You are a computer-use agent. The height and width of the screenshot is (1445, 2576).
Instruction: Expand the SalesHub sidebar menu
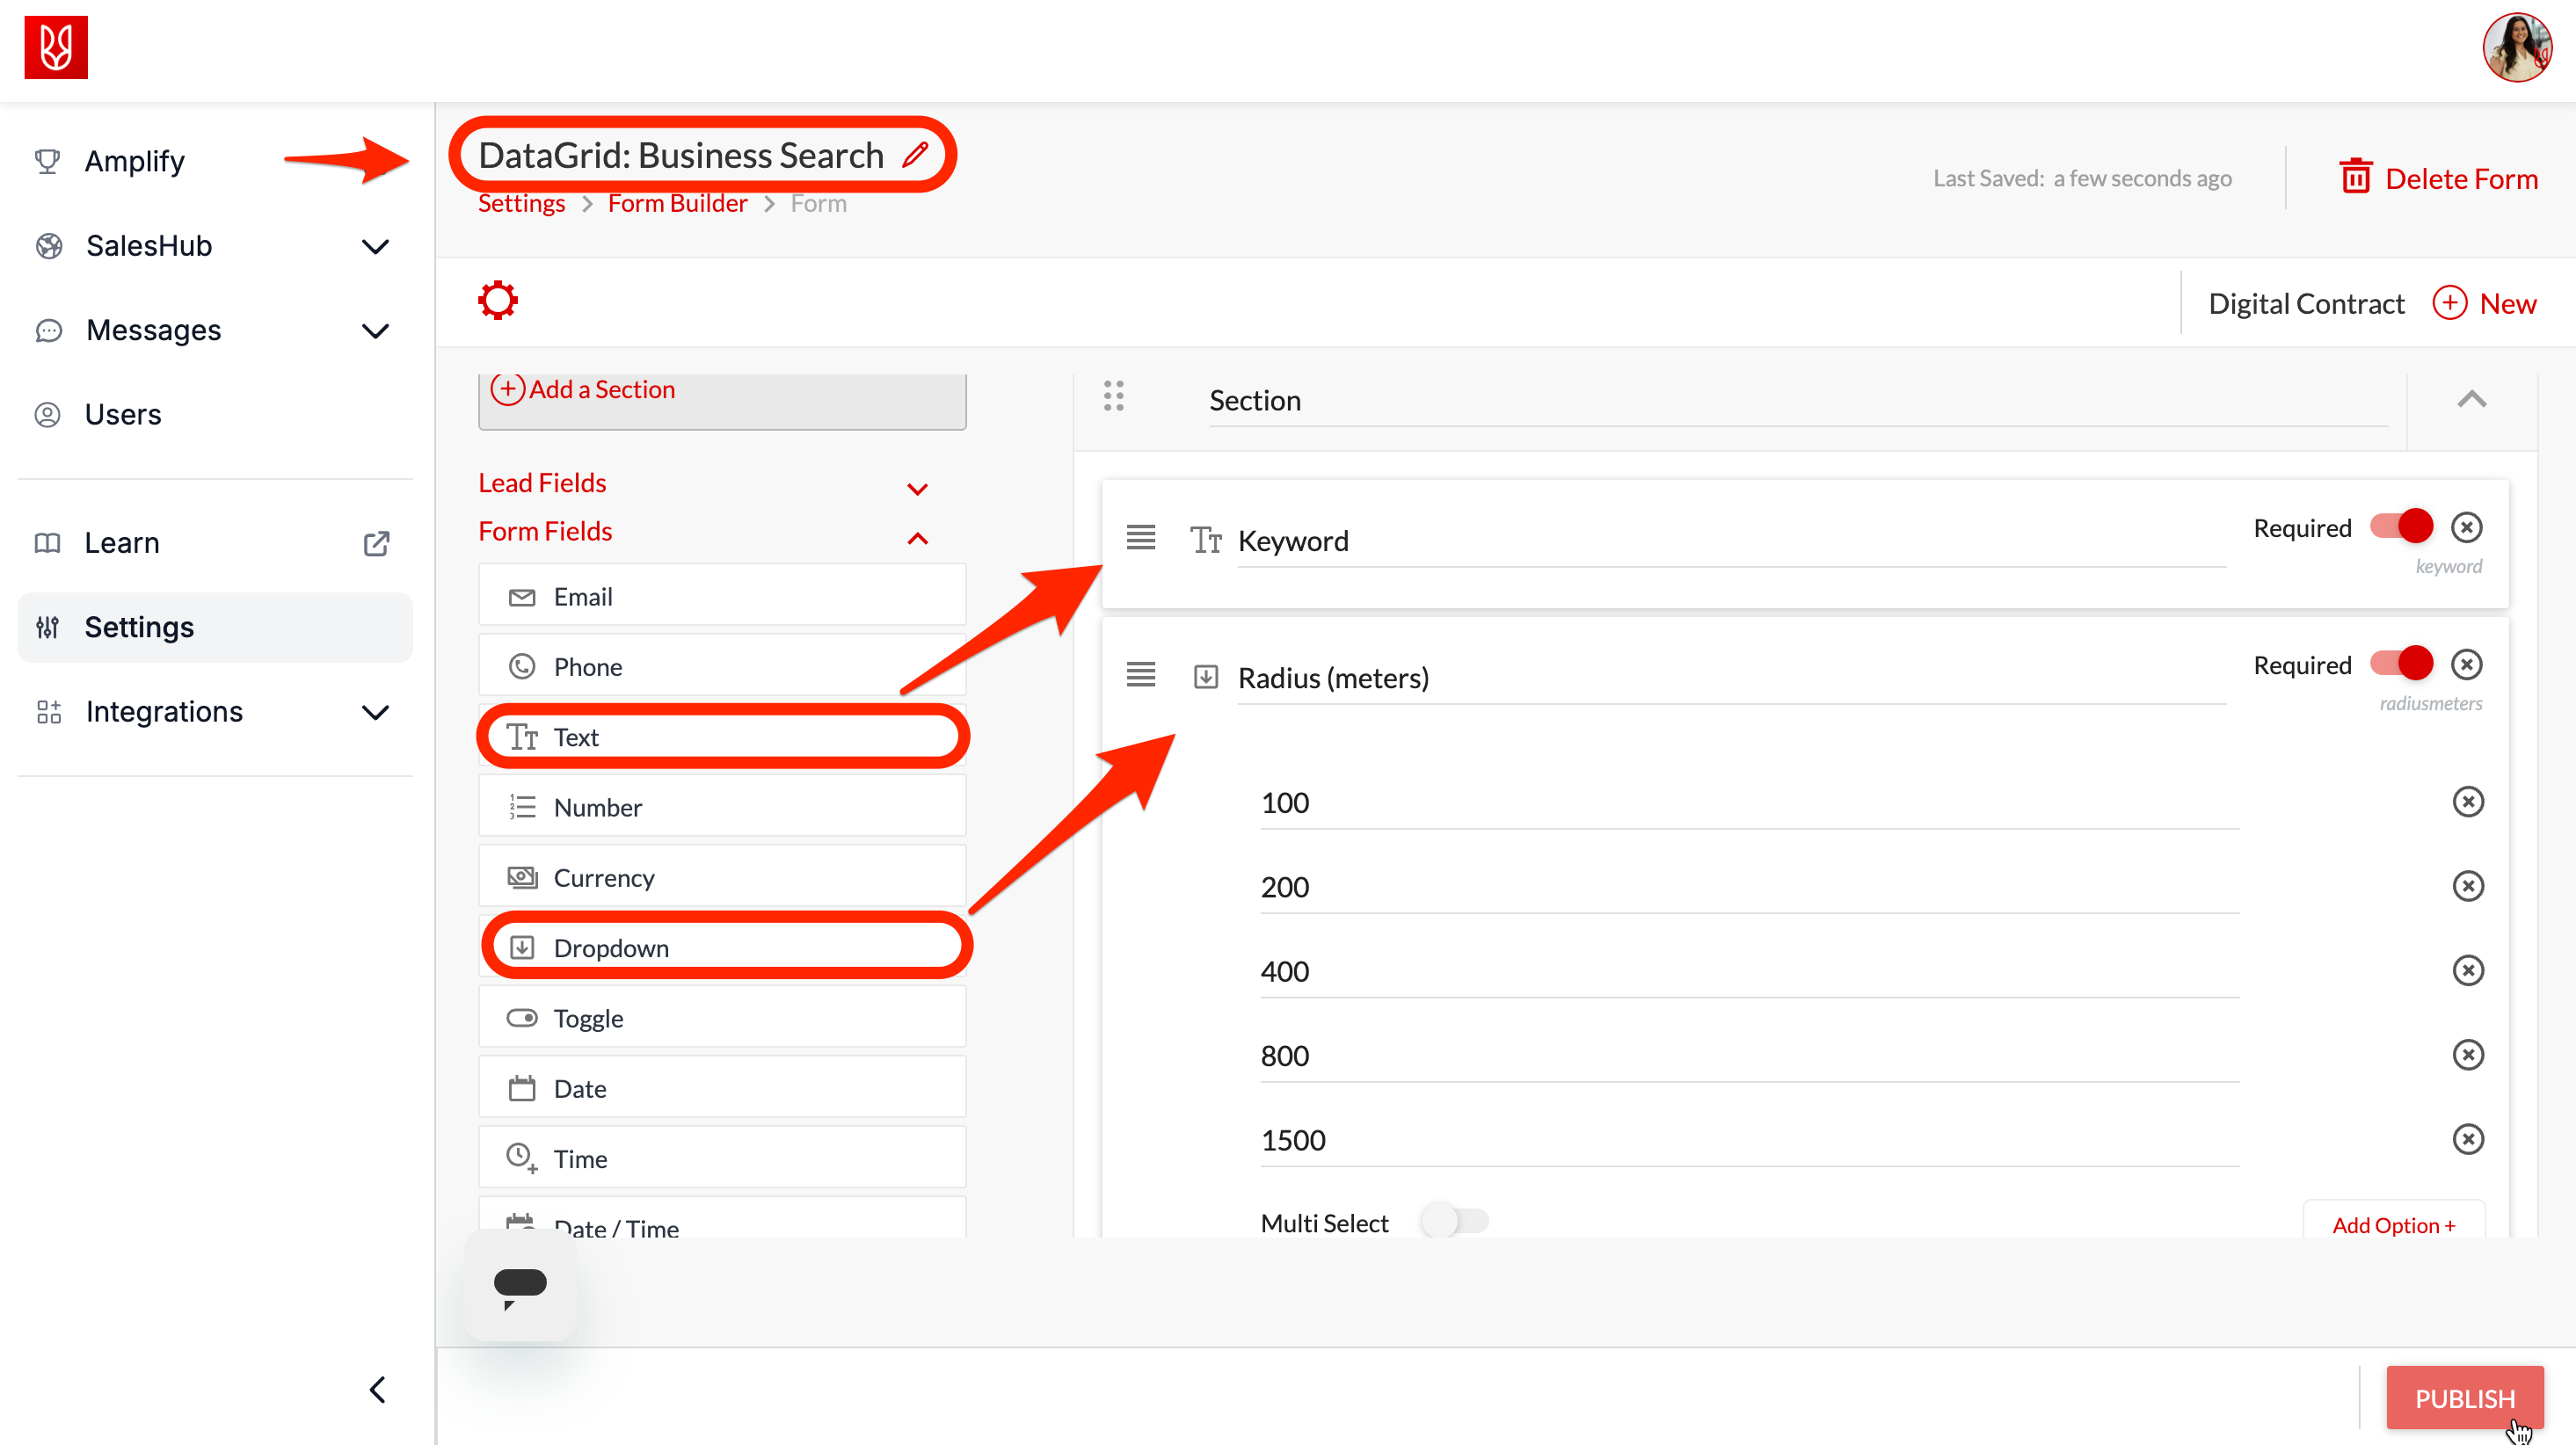coord(375,246)
